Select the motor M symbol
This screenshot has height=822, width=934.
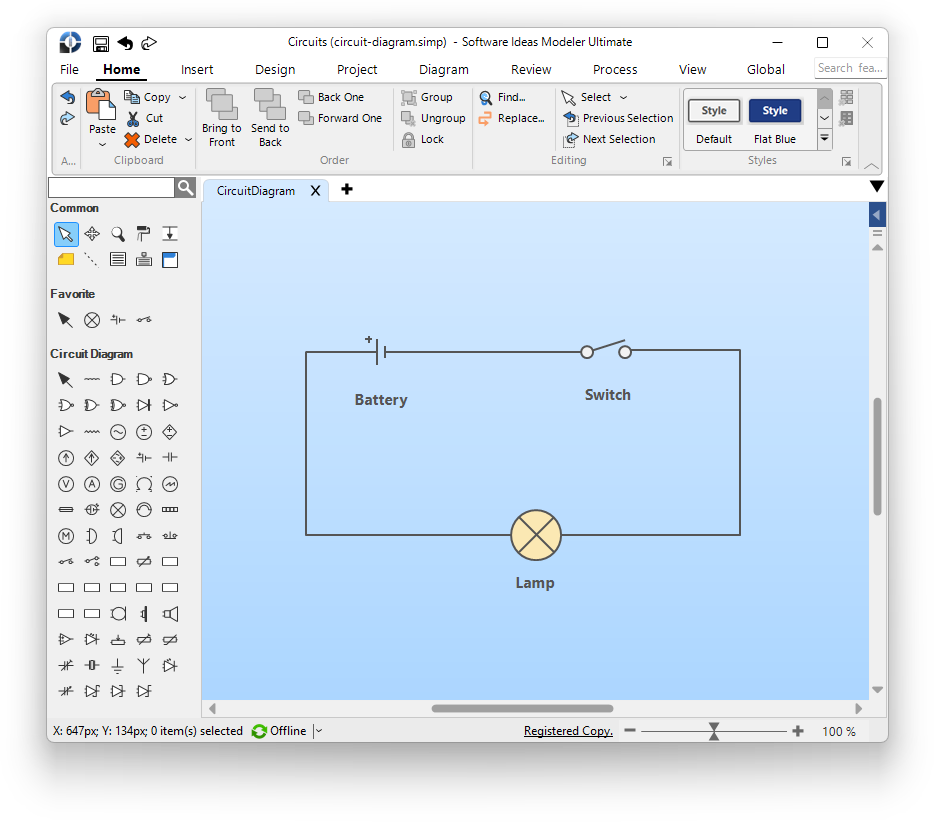click(x=66, y=536)
